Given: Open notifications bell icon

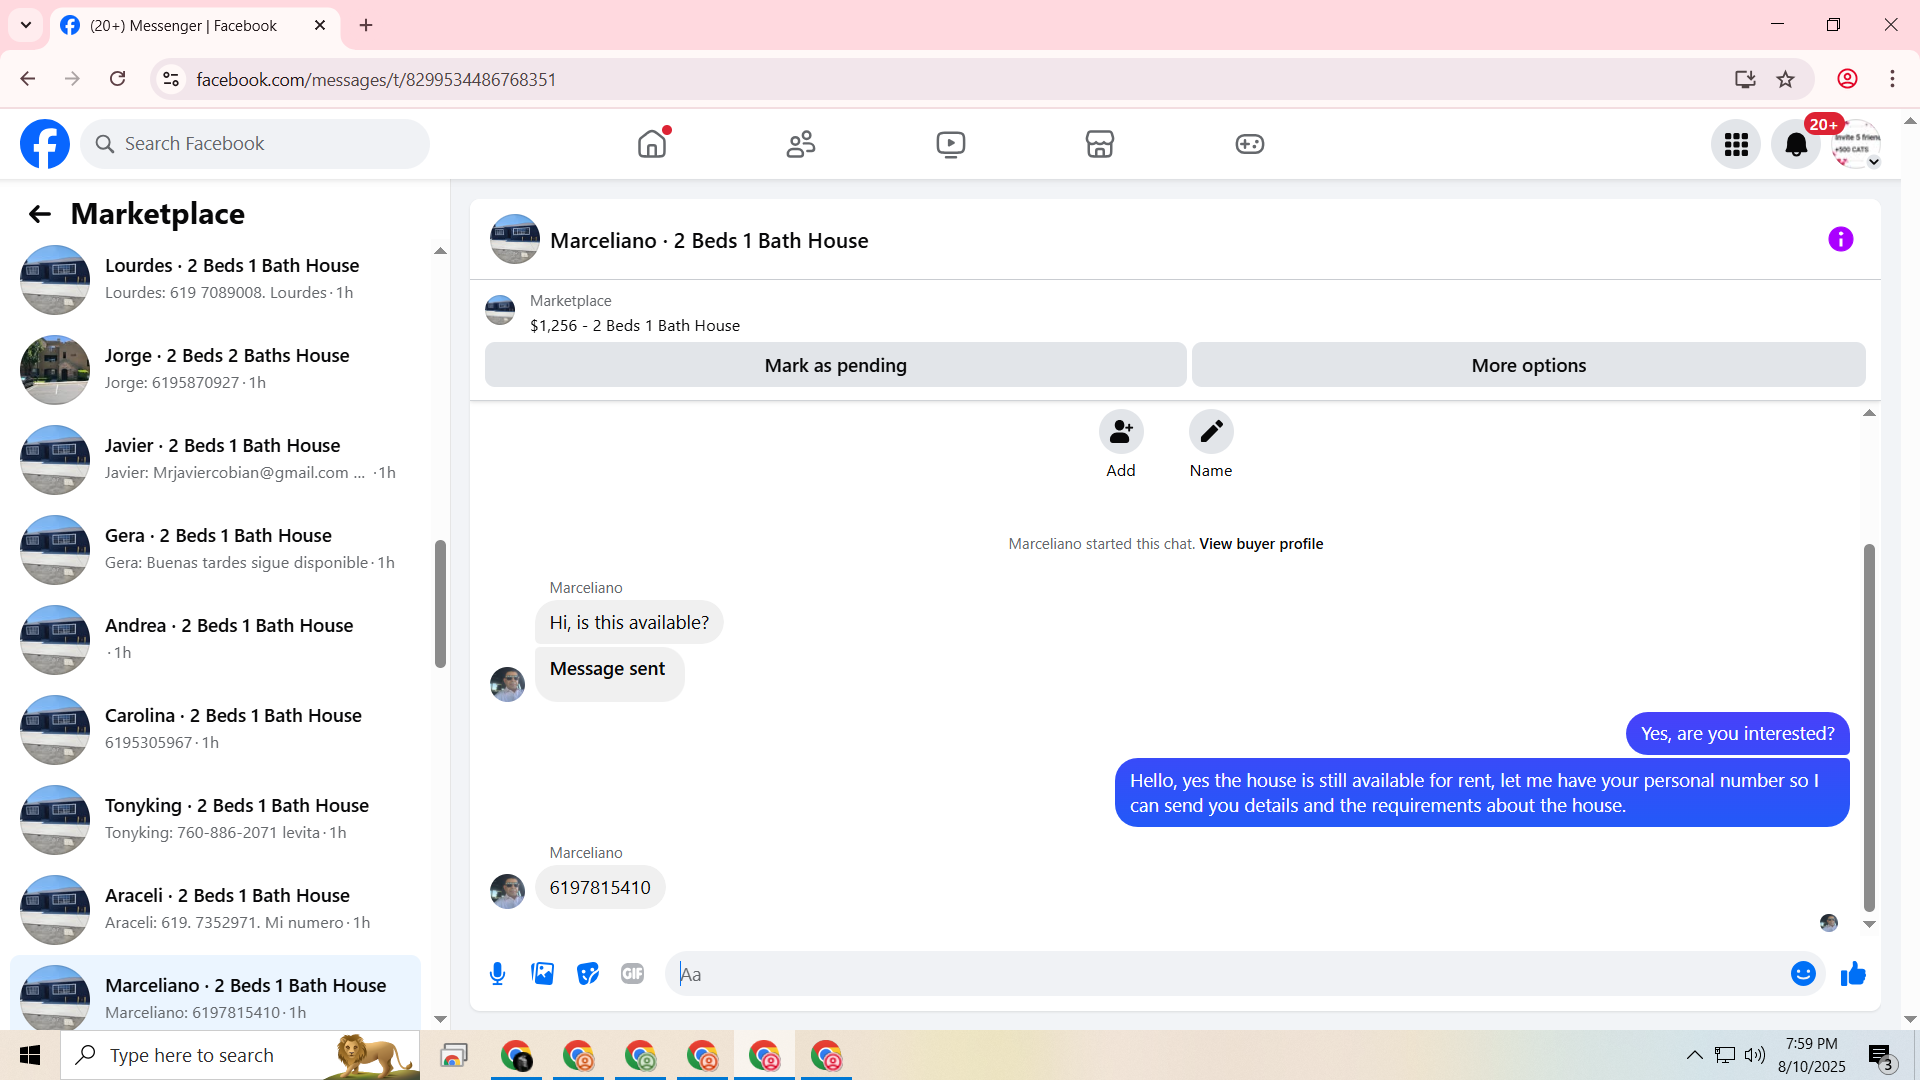Looking at the screenshot, I should coord(1796,144).
